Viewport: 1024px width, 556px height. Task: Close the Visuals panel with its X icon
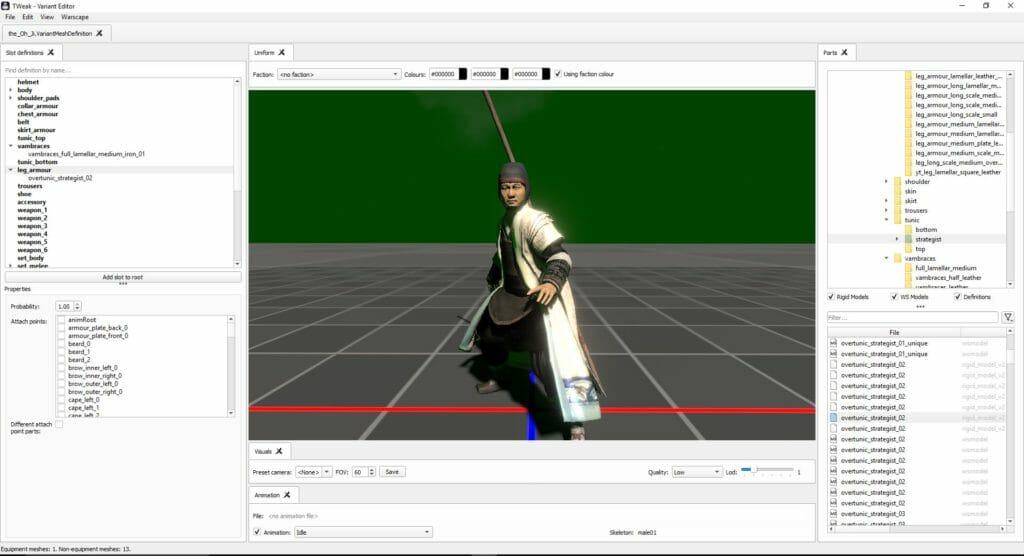coord(280,451)
